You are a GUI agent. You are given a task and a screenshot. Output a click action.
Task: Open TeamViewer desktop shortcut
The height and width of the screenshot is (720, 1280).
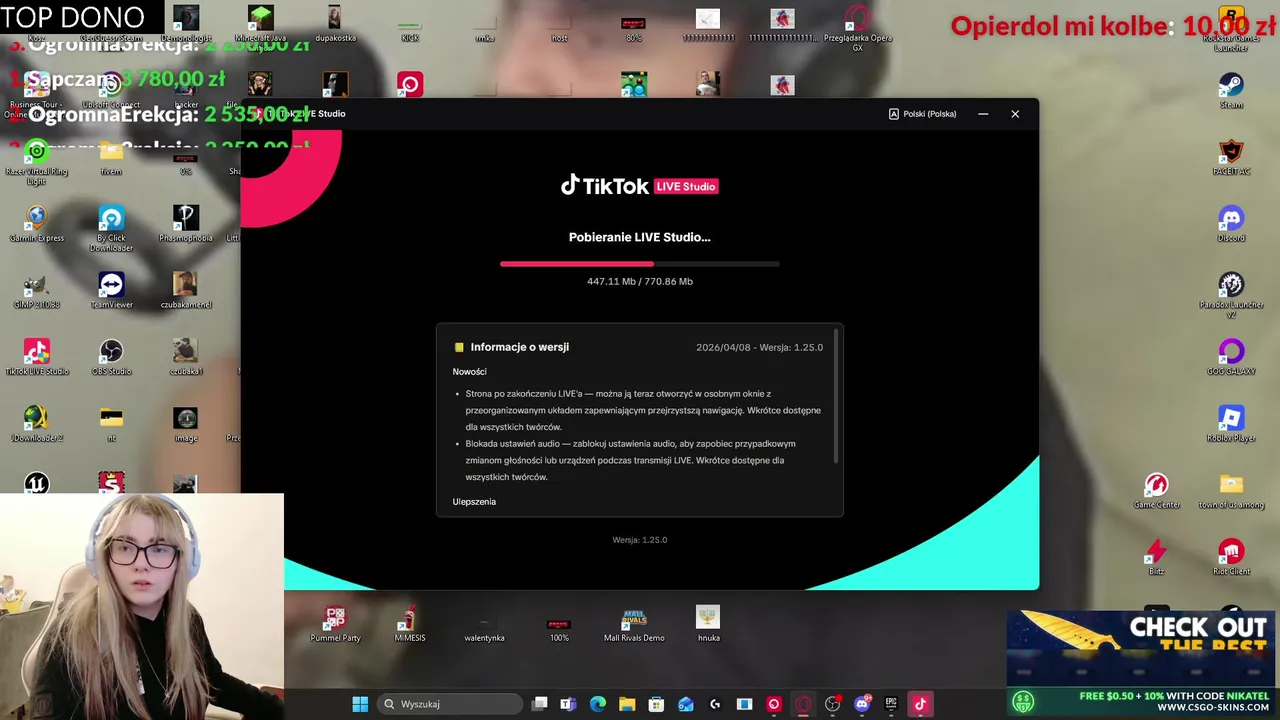click(111, 291)
